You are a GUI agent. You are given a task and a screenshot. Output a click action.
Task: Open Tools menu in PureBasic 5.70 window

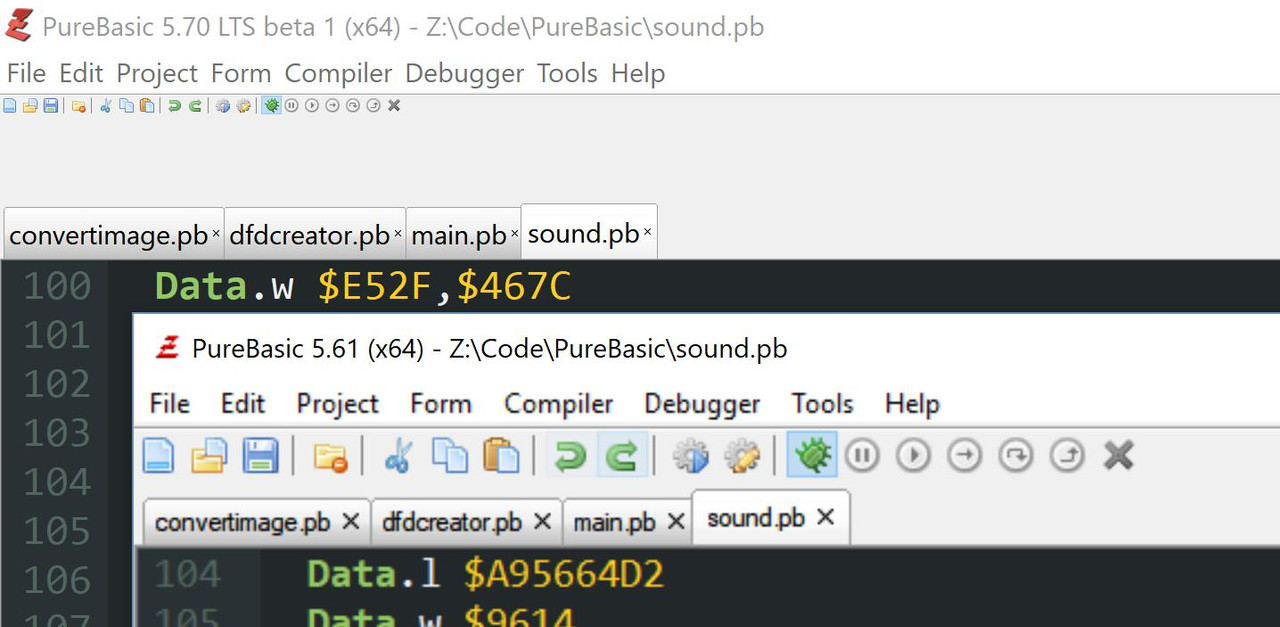pos(567,73)
